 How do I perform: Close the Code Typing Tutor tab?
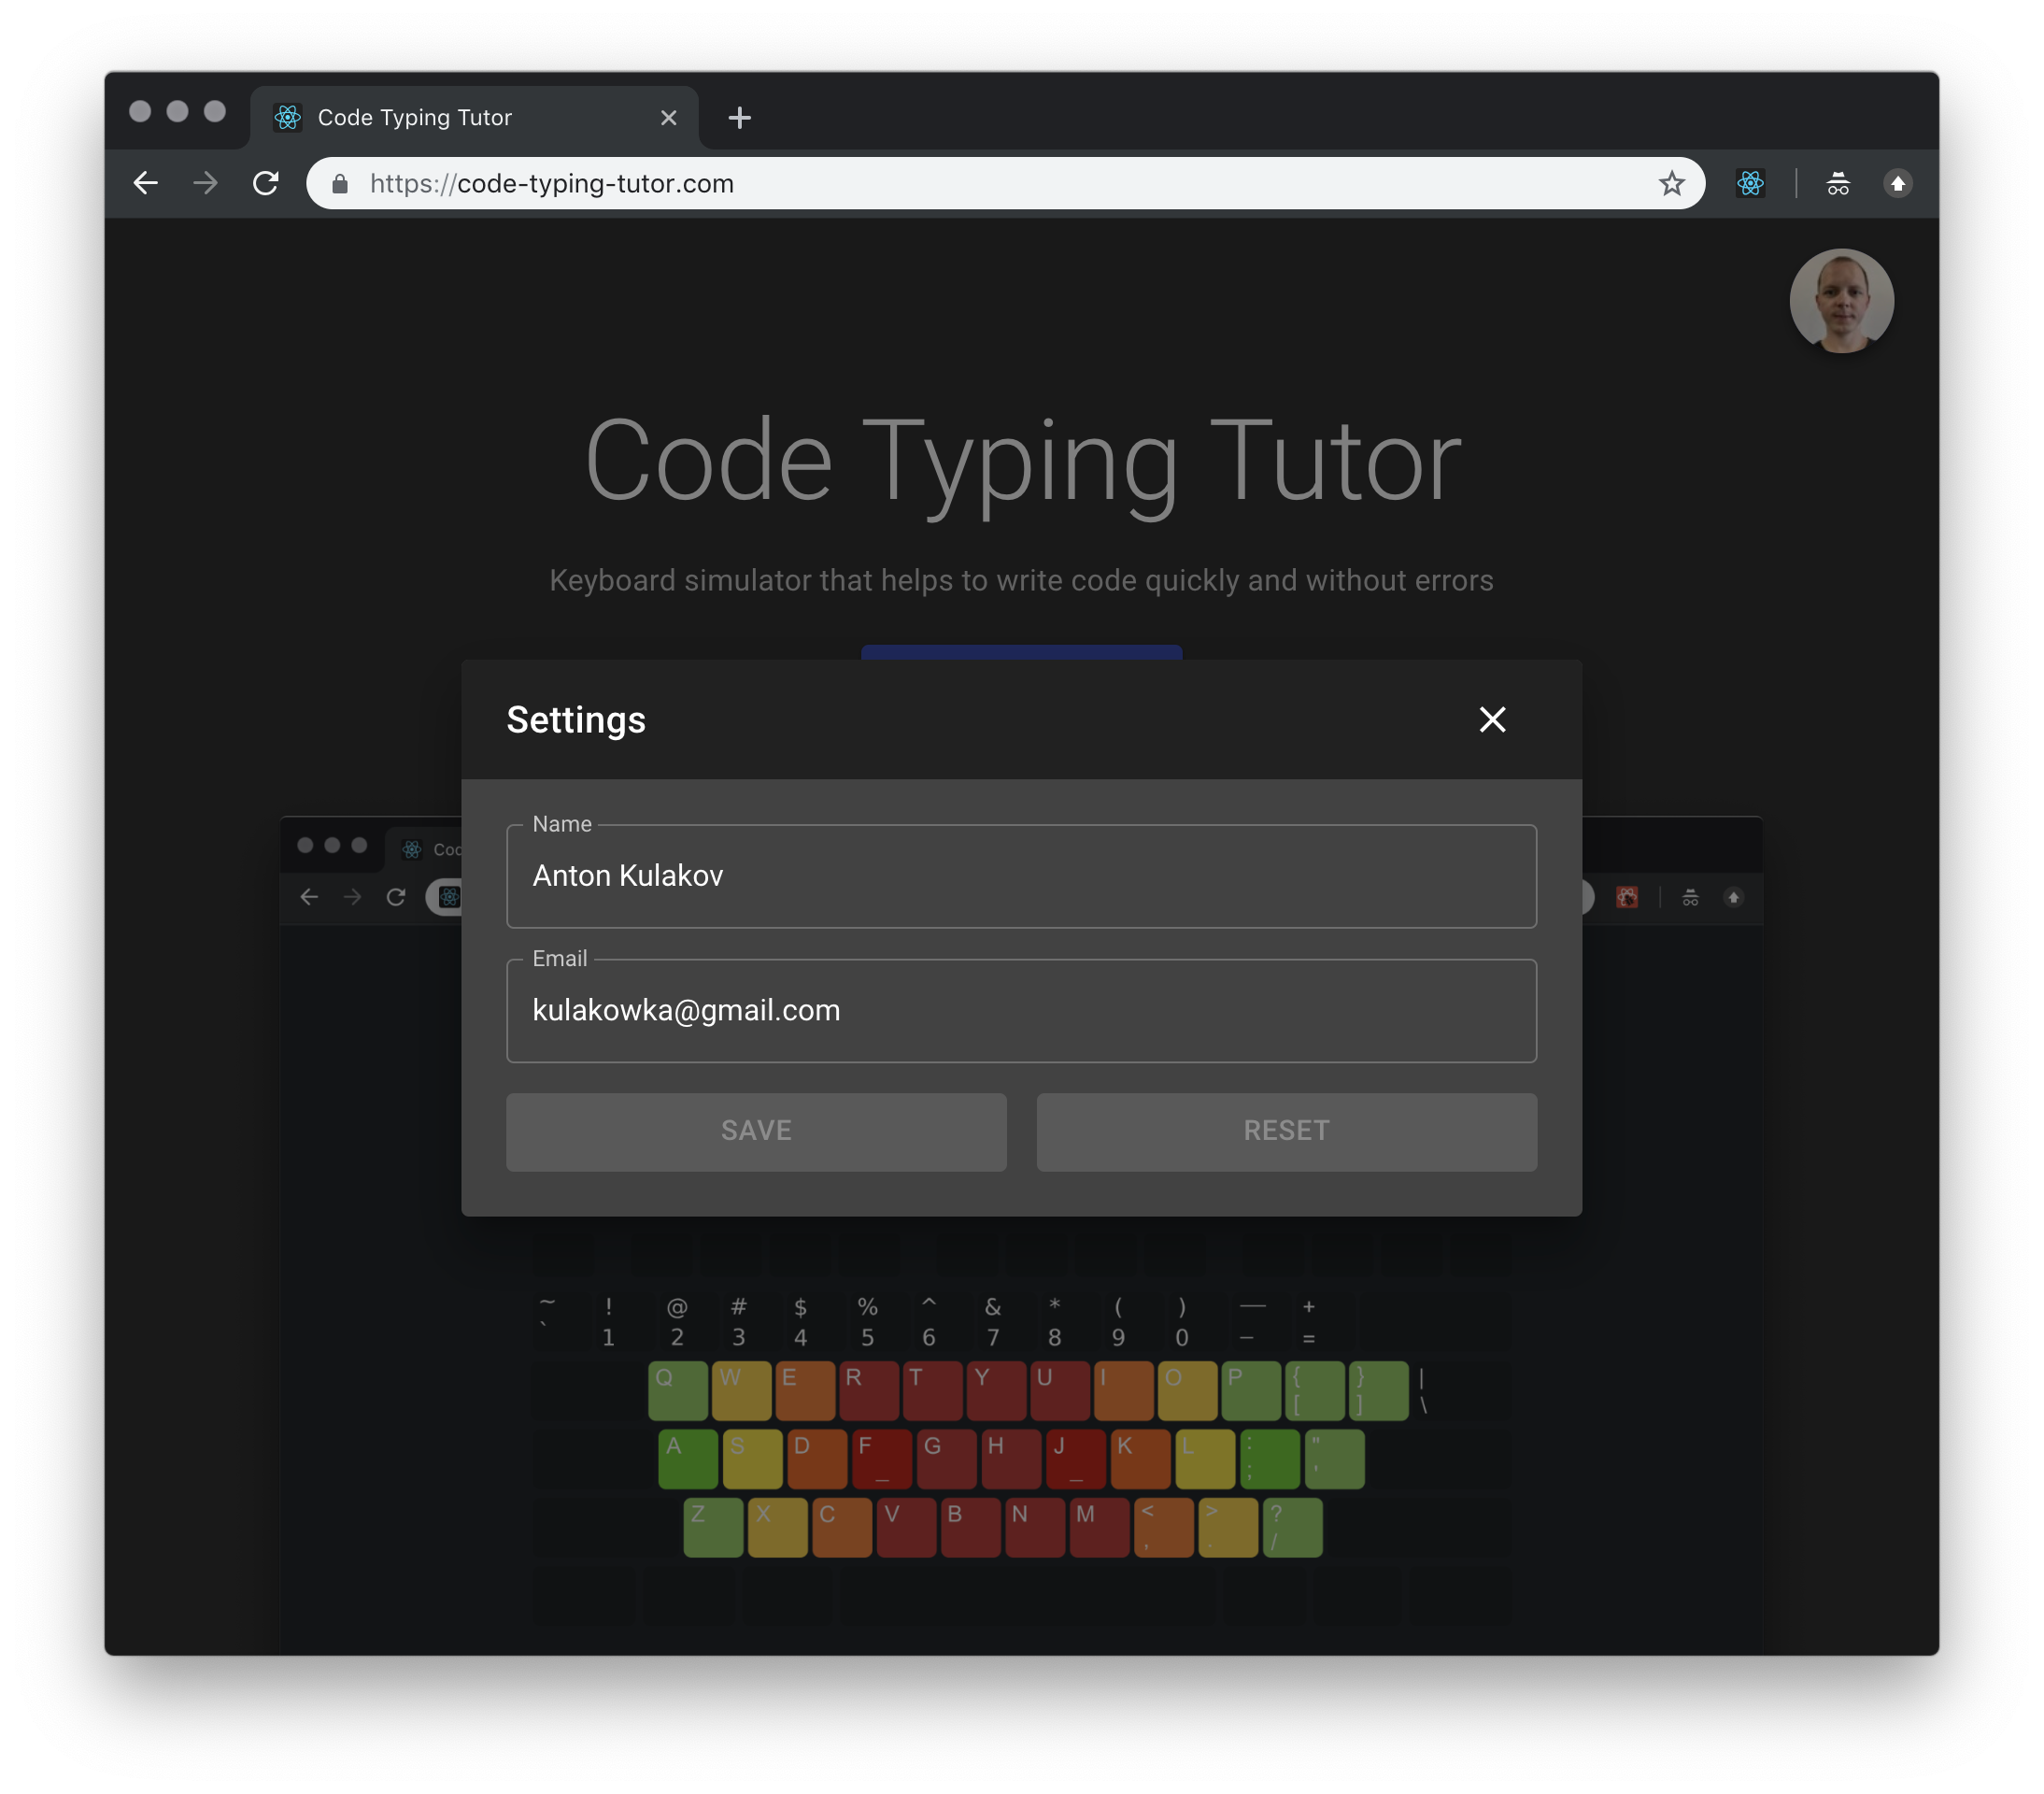(x=668, y=118)
